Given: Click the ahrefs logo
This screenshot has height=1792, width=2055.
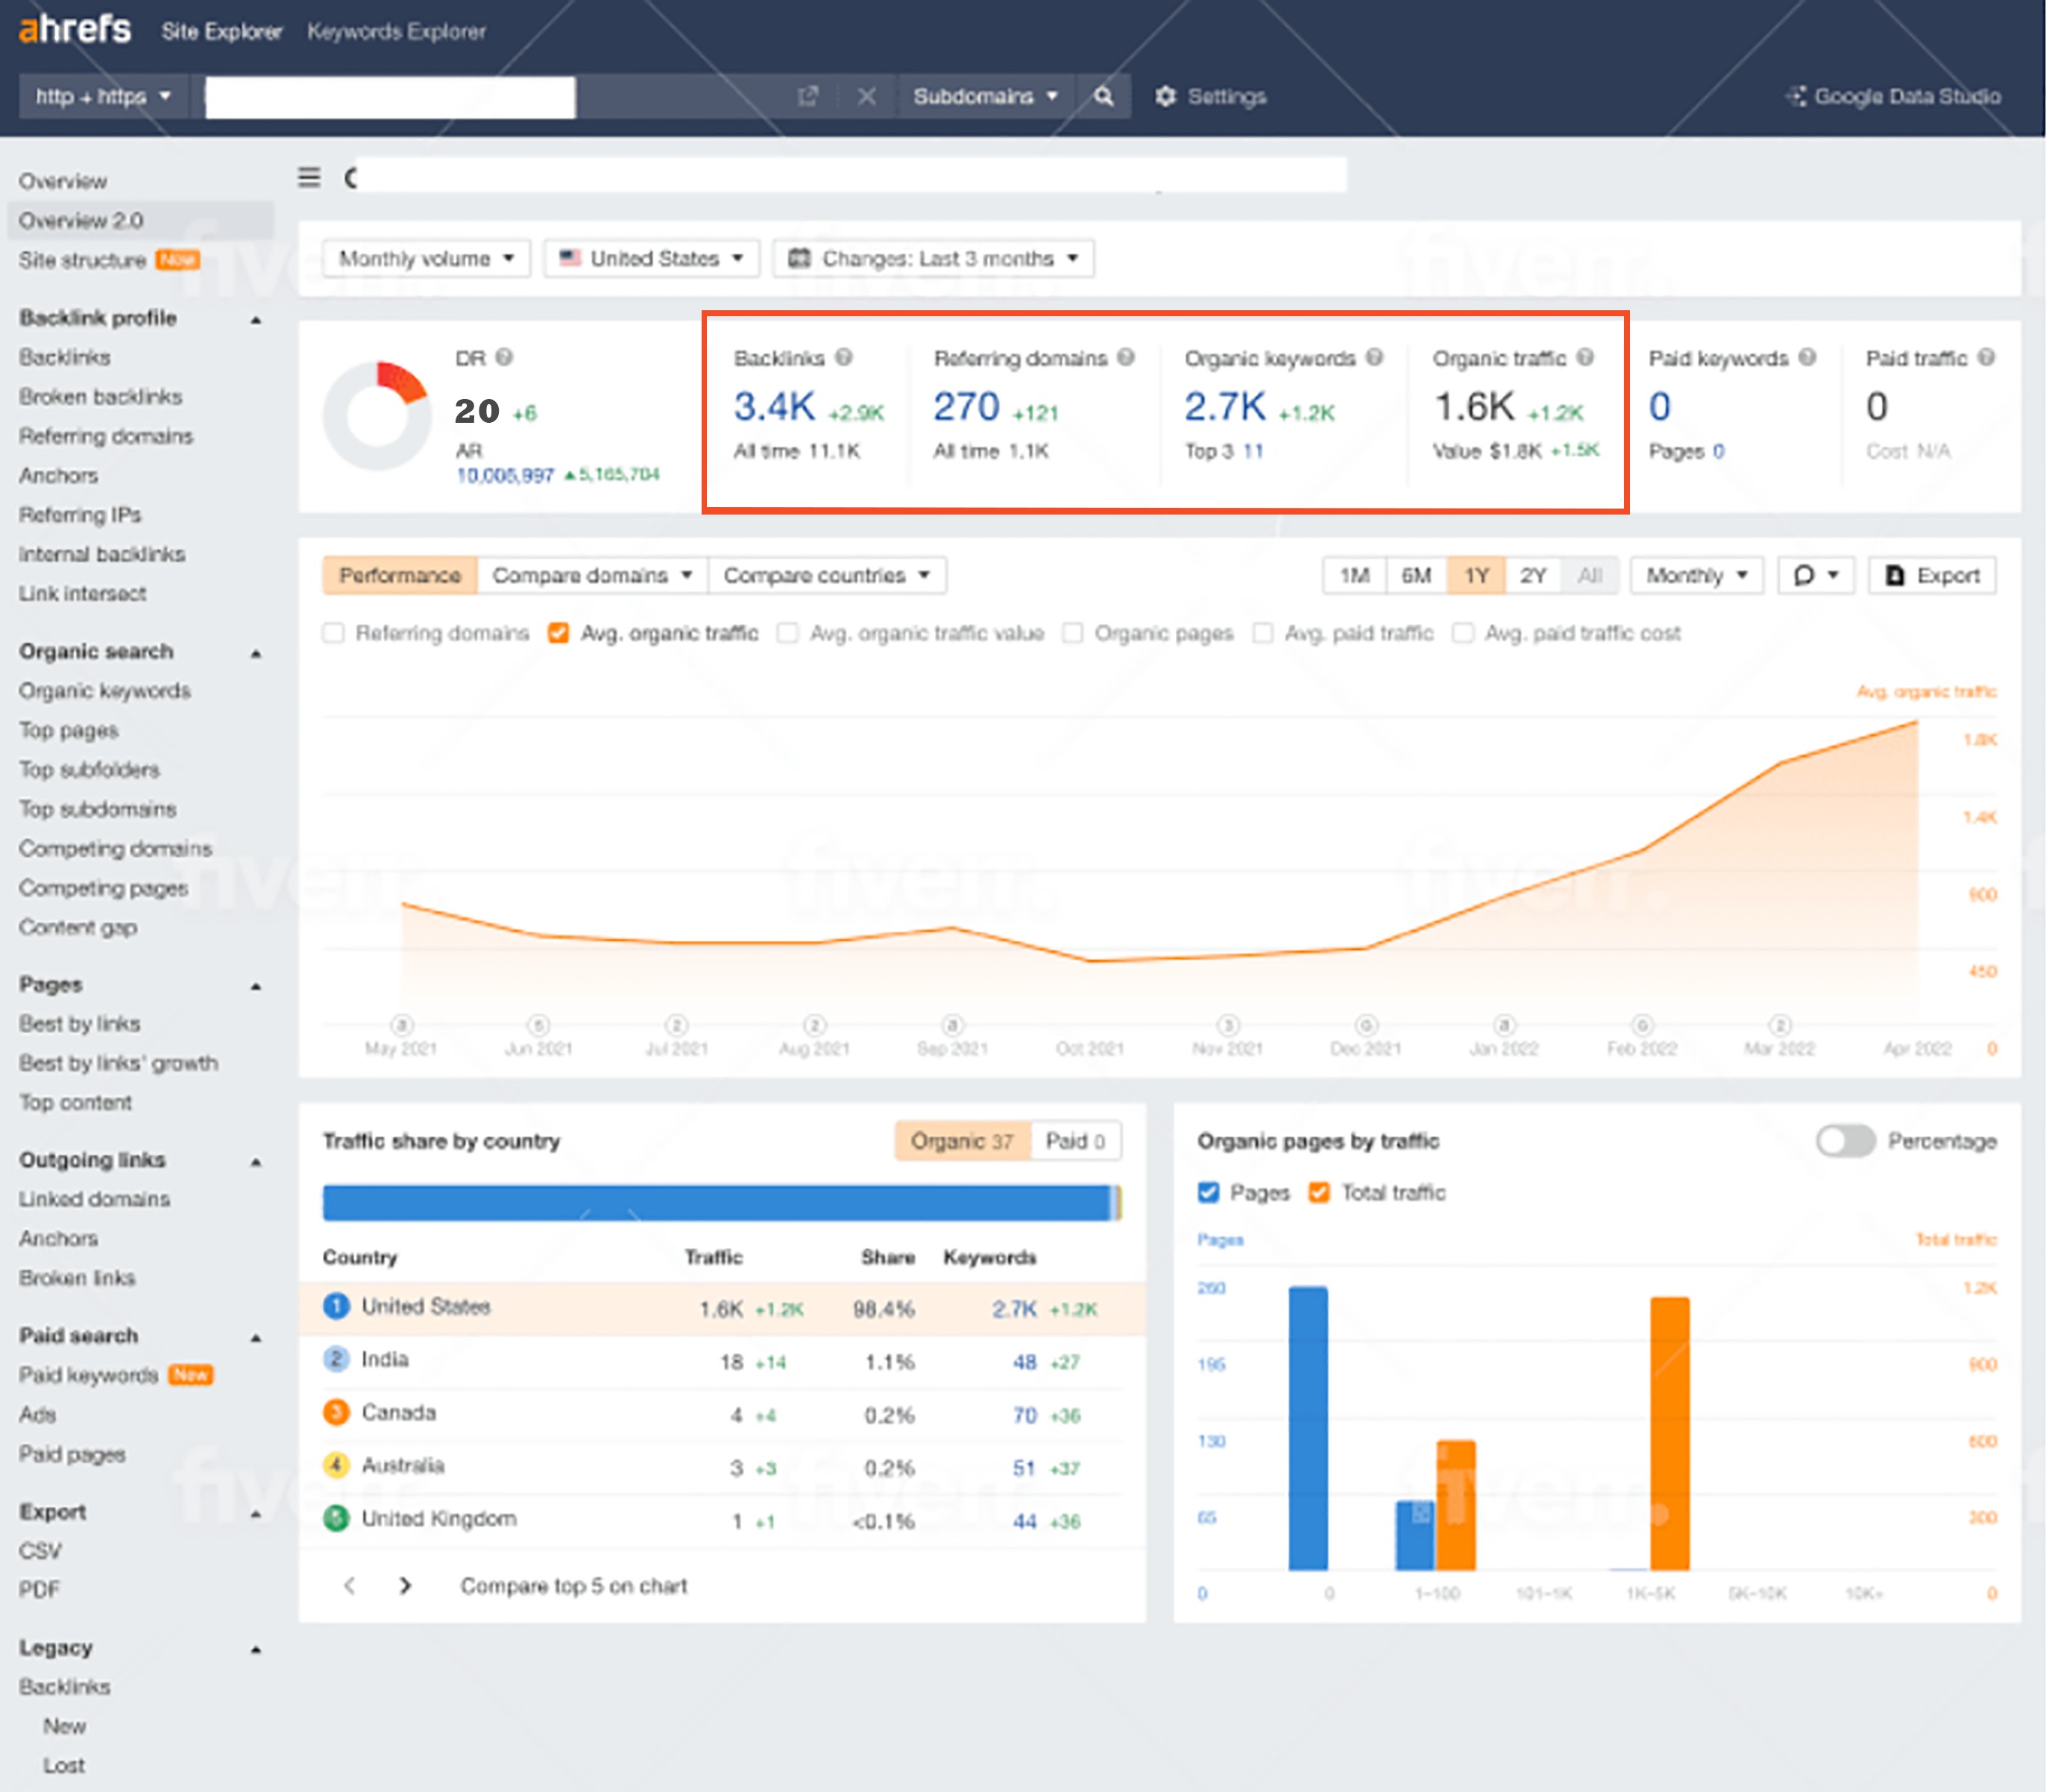Looking at the screenshot, I should (x=75, y=29).
